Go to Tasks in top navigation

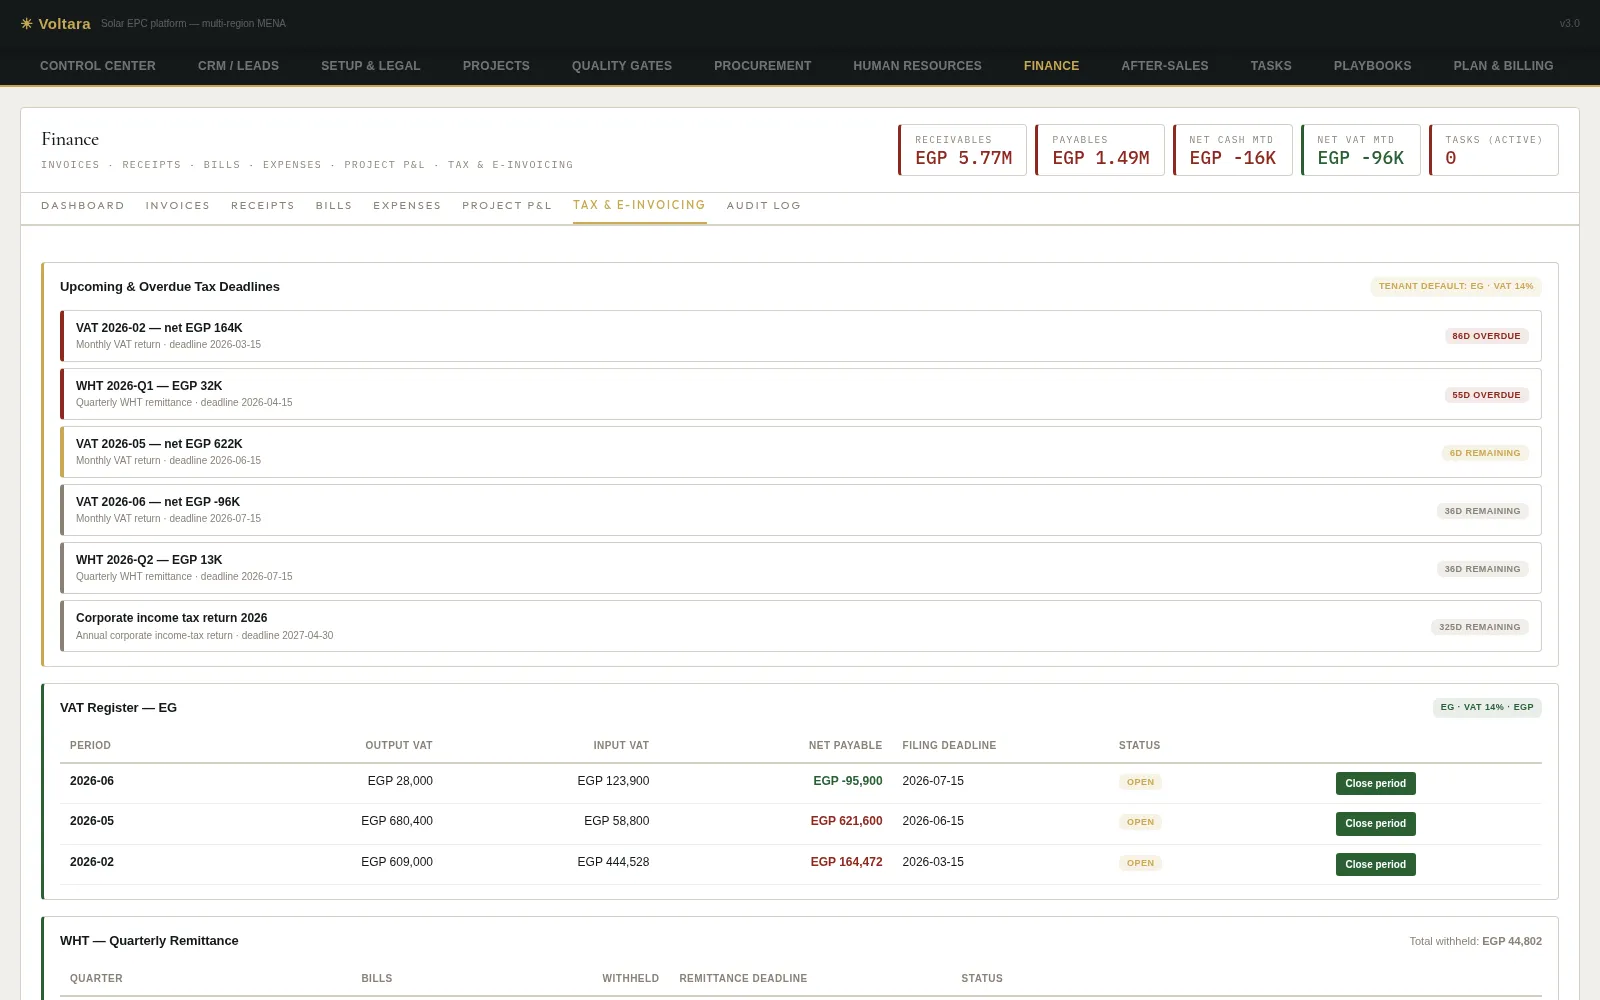[x=1271, y=66]
